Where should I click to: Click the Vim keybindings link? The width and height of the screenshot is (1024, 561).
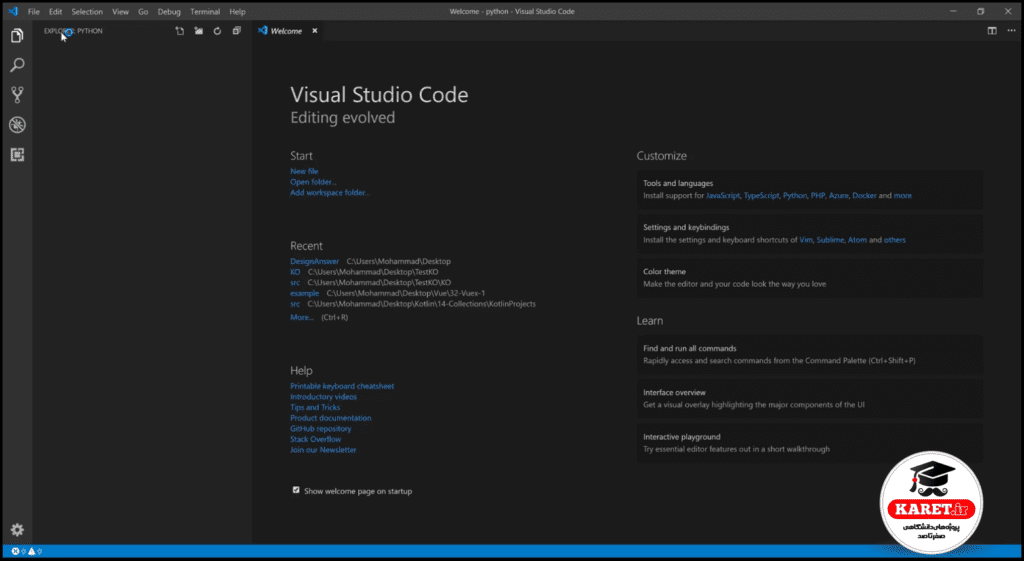point(806,240)
